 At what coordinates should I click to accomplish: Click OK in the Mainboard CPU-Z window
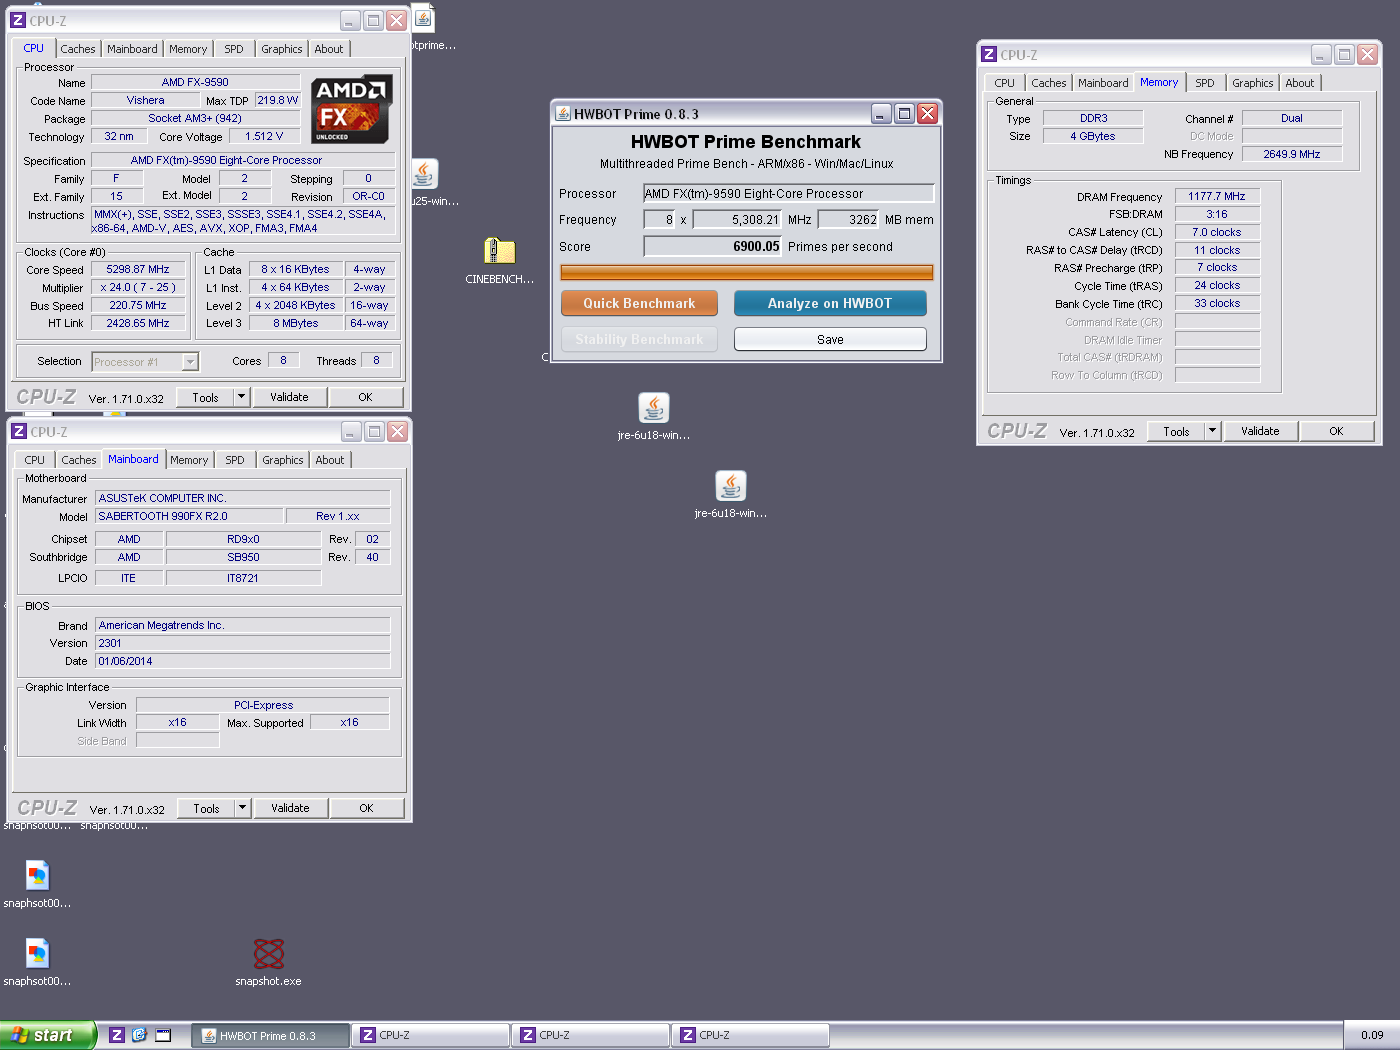pos(366,808)
